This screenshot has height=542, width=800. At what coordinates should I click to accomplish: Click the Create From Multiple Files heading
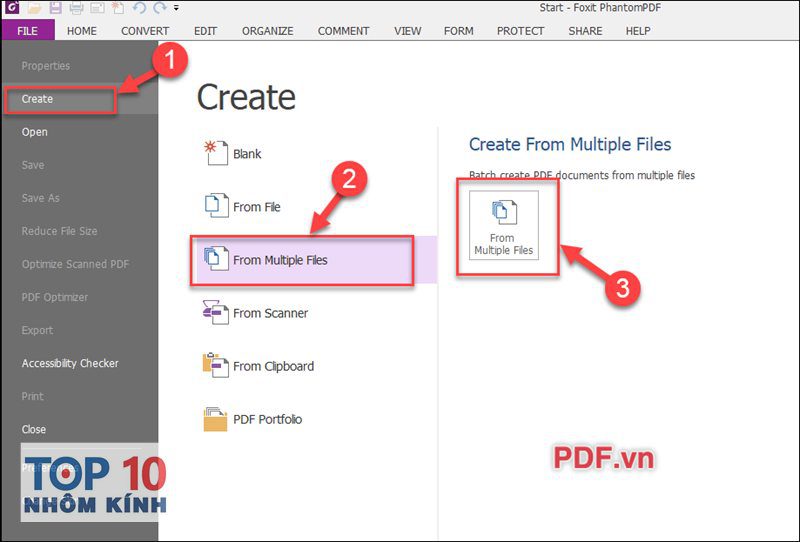pos(570,144)
